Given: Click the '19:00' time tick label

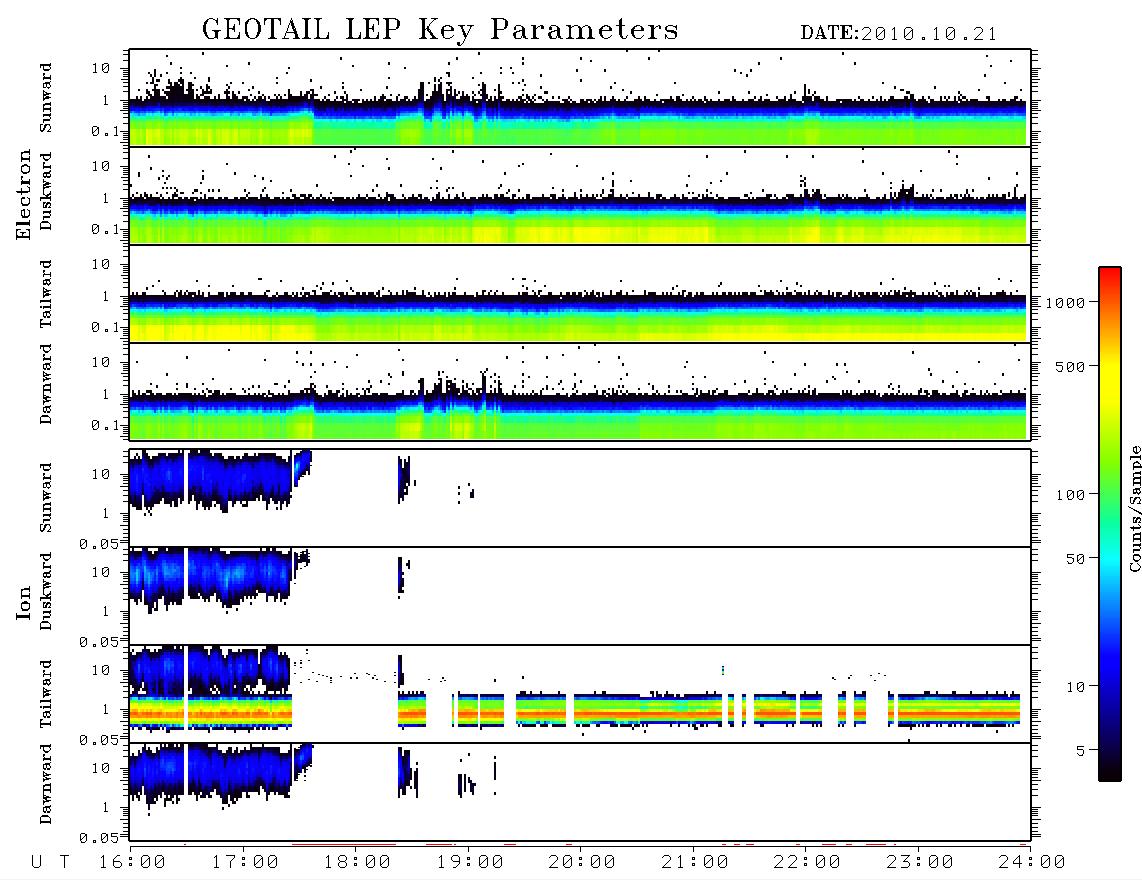Looking at the screenshot, I should coord(470,863).
